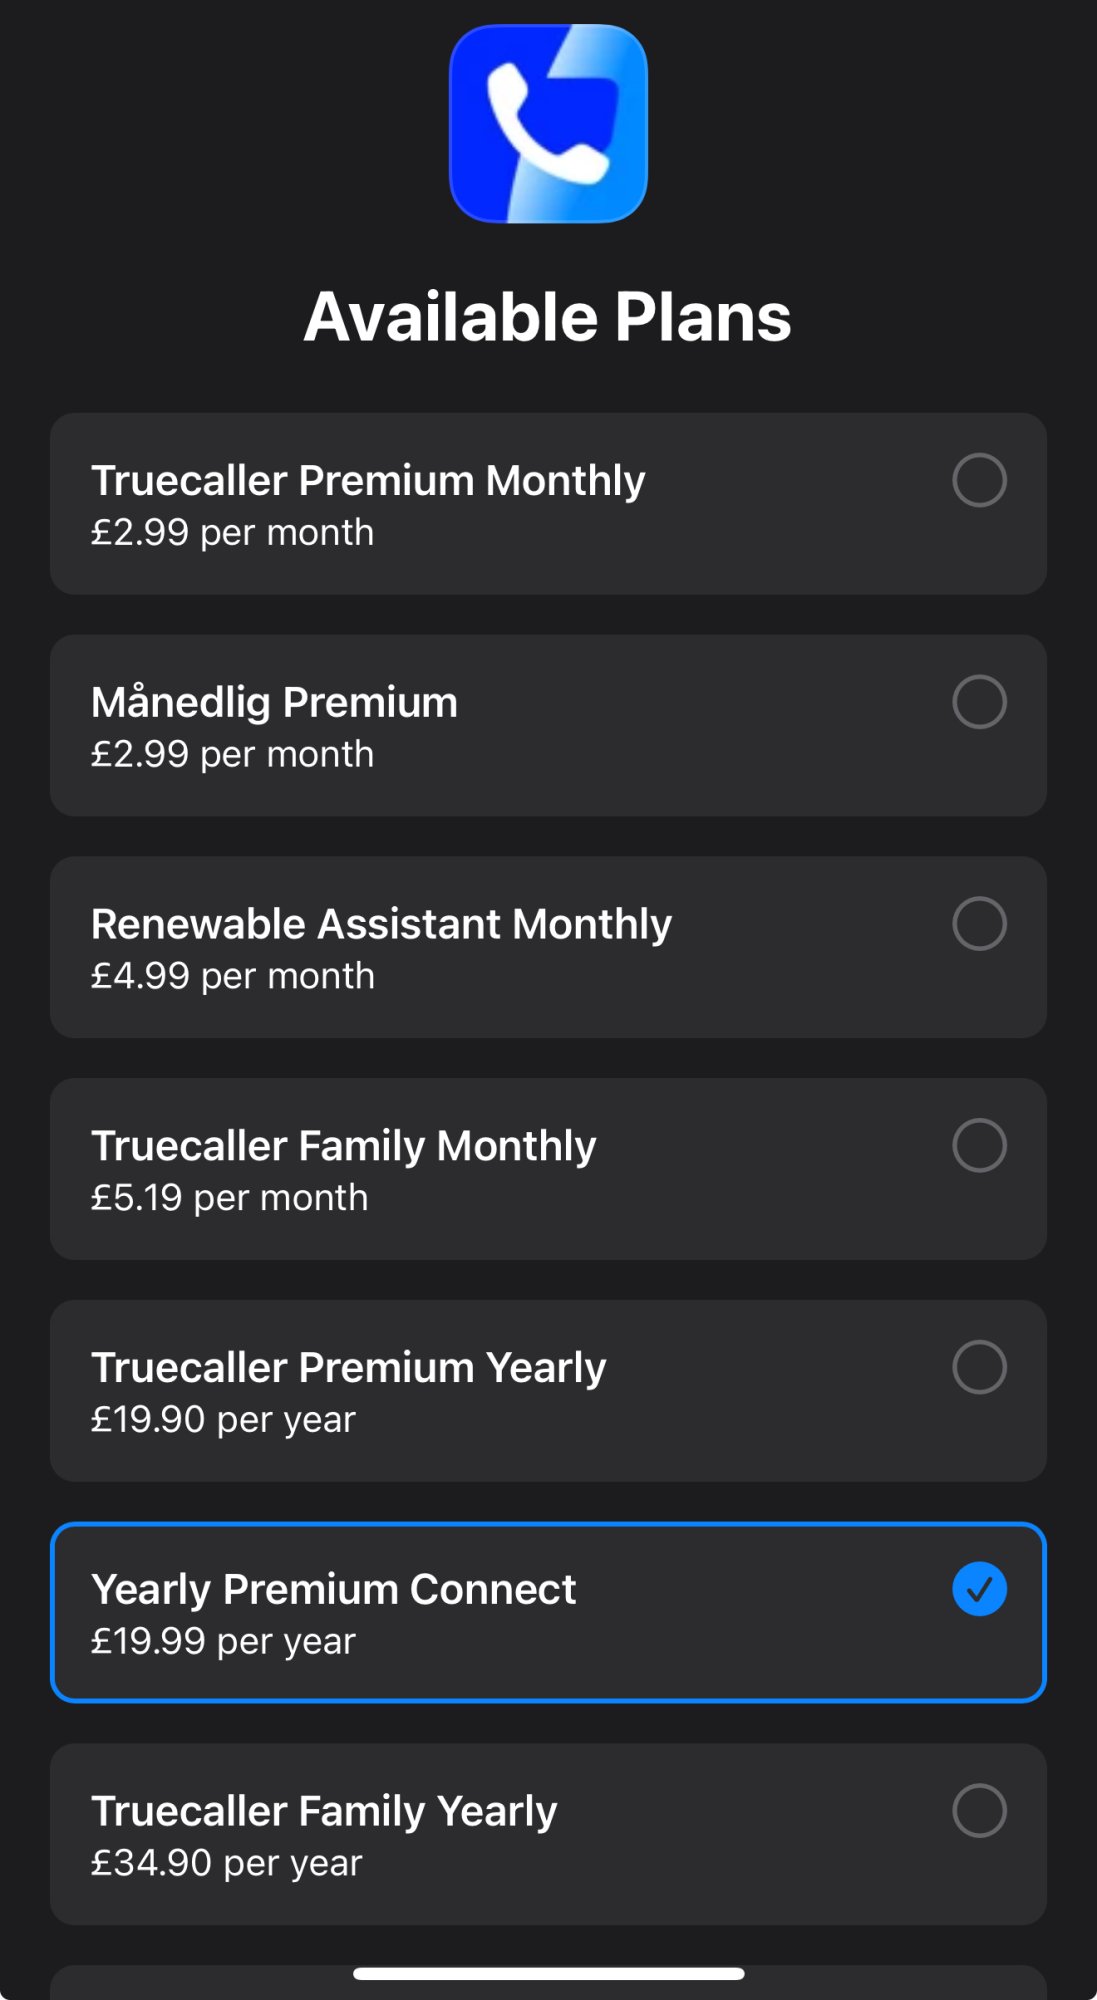This screenshot has height=2000, width=1097.
Task: Select Truecaller Family Yearly radio button
Action: pyautogui.click(x=979, y=1810)
